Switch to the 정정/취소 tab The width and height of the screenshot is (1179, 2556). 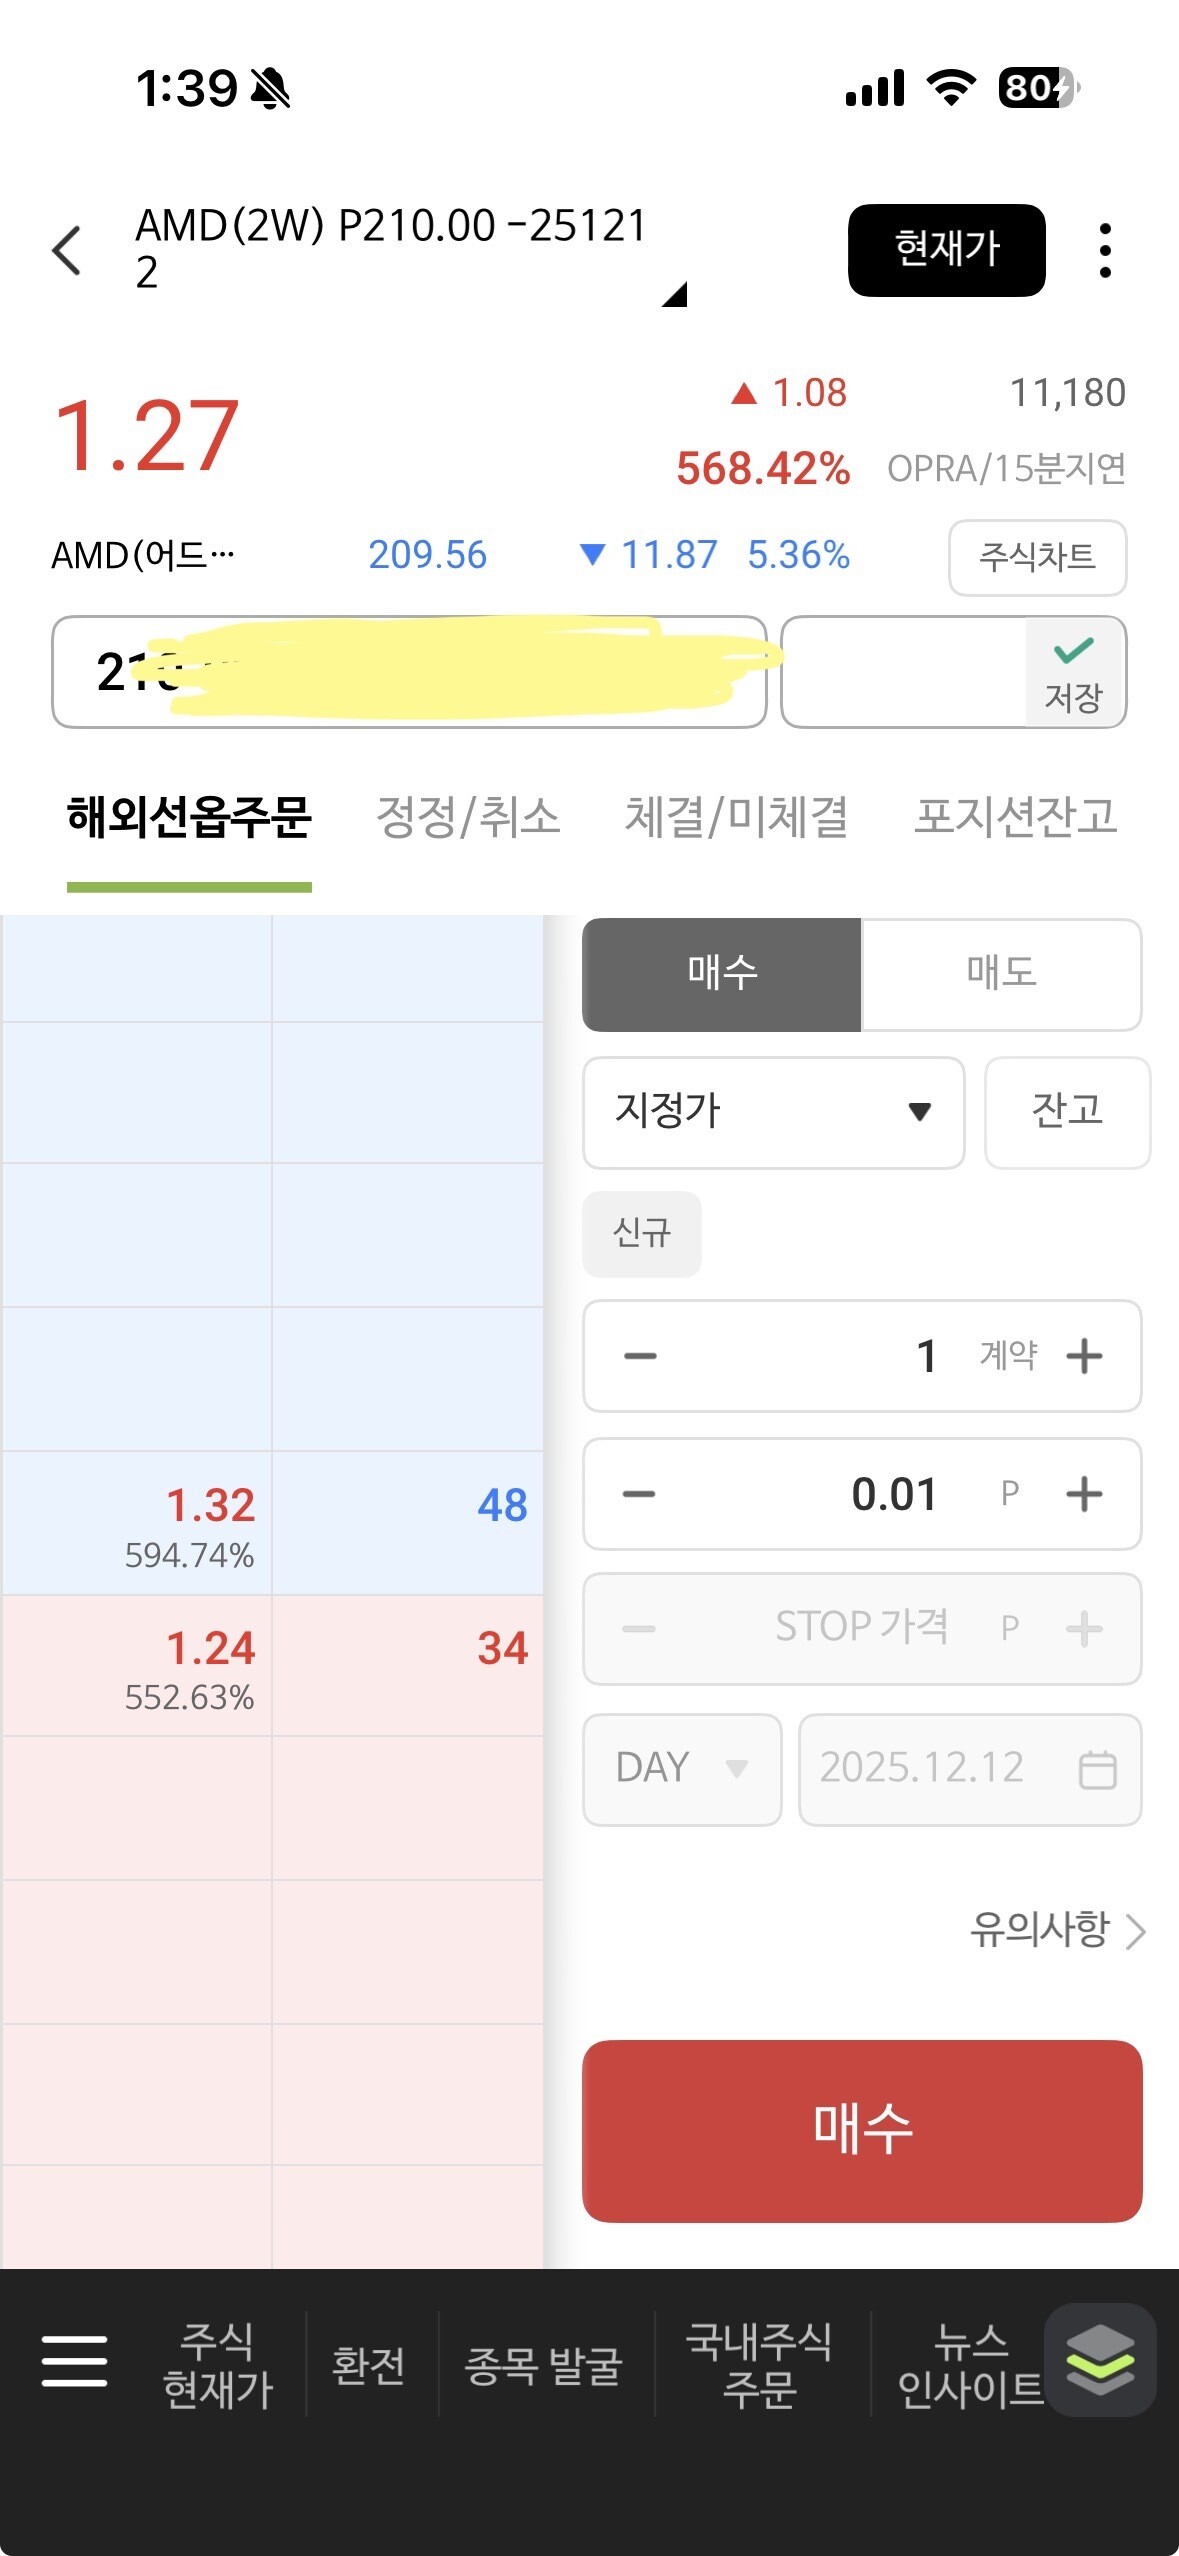click(468, 817)
